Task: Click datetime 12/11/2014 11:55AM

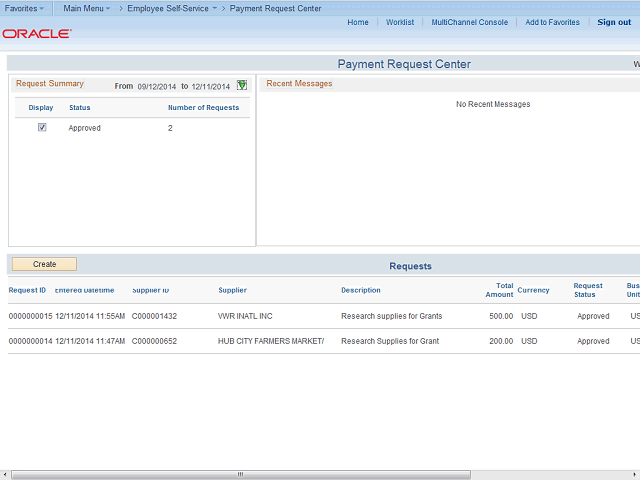Action: pyautogui.click(x=90, y=316)
